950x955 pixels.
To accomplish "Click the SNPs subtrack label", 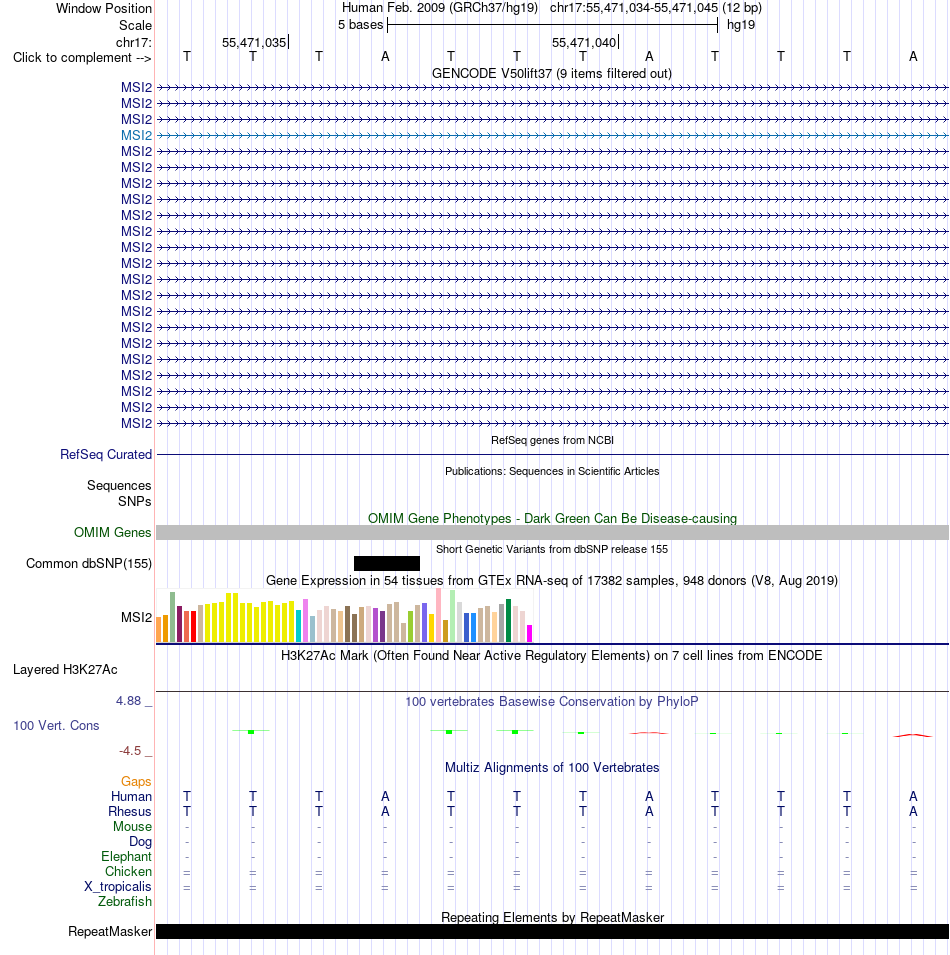I will tap(135, 501).
